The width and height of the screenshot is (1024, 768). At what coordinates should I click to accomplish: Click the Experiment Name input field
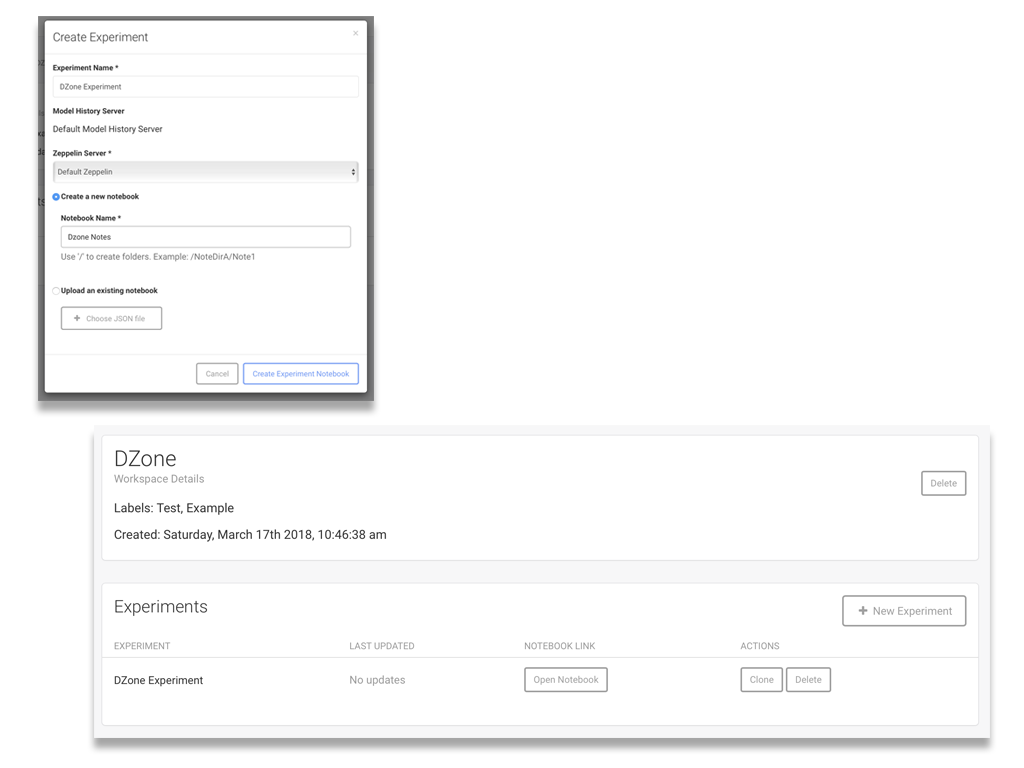click(205, 87)
